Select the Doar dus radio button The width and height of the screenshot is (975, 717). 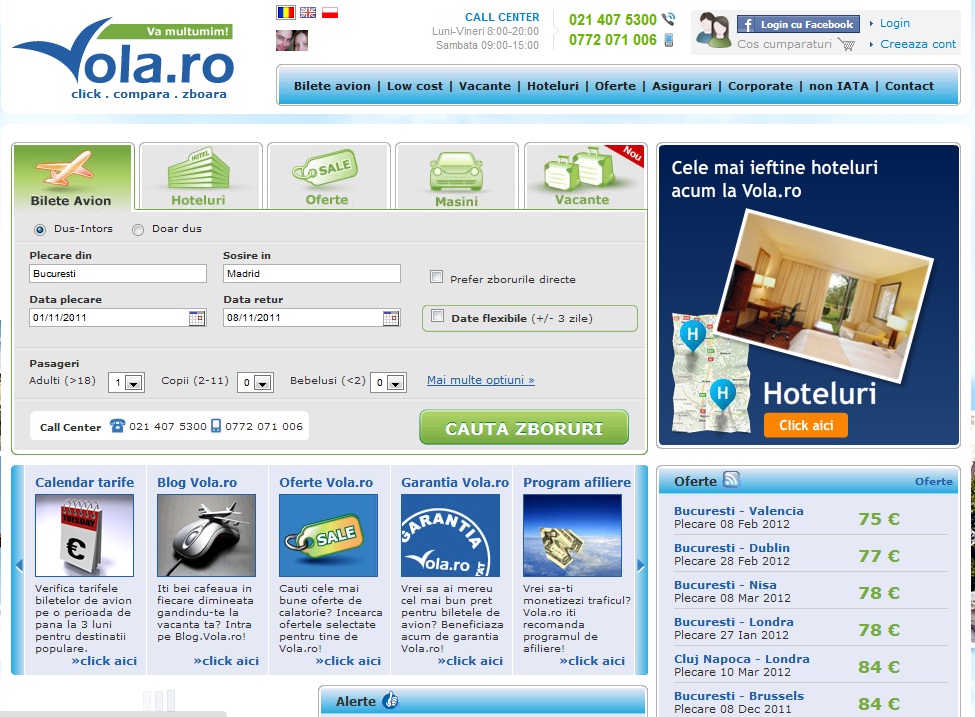(138, 229)
